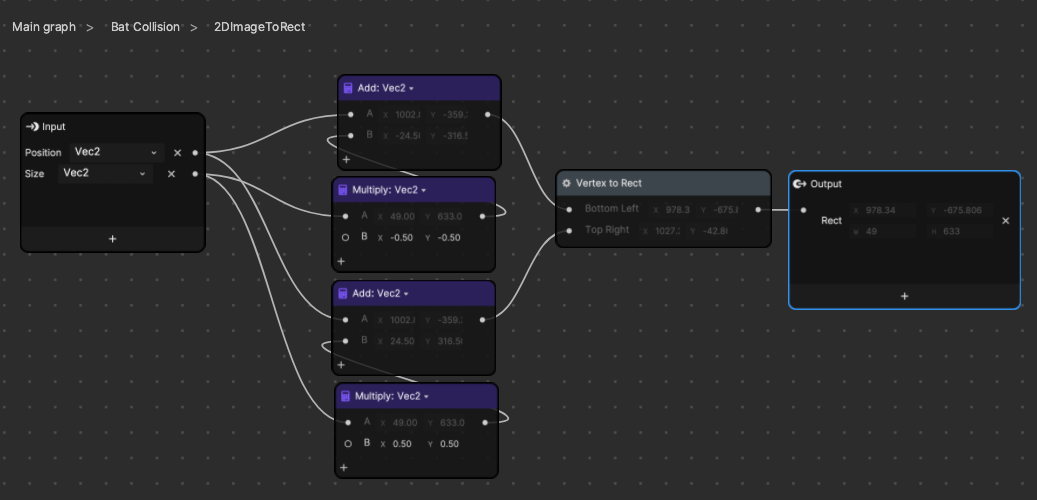Click plus on top Add: Vec2 node
1037x500 pixels.
pyautogui.click(x=346, y=159)
